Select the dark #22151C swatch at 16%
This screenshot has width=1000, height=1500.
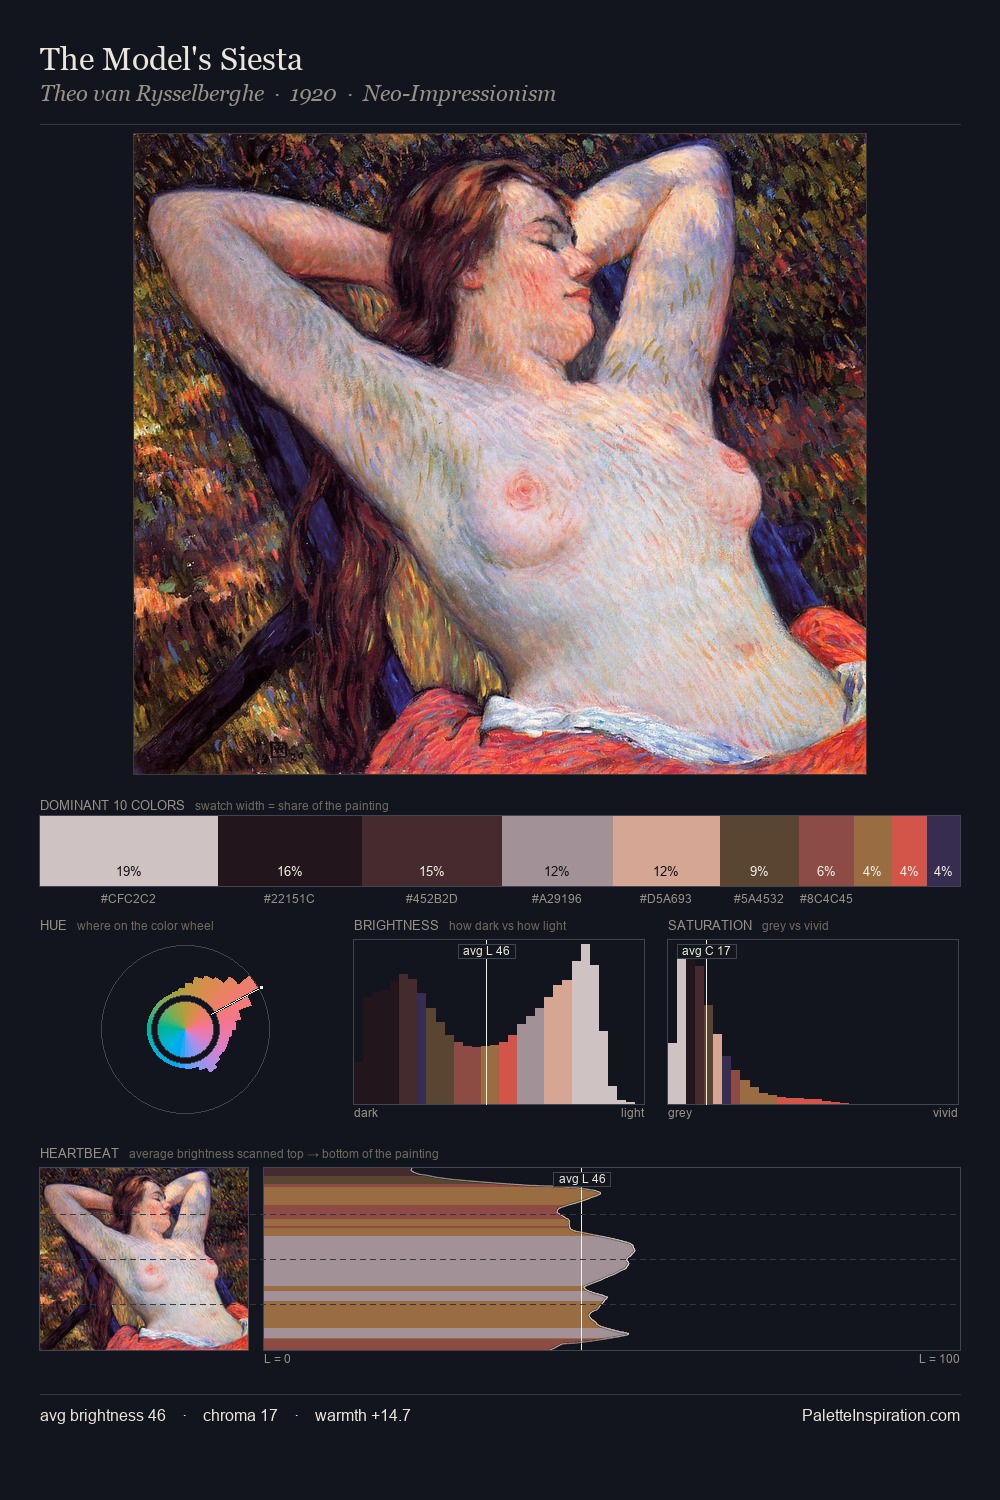[290, 851]
